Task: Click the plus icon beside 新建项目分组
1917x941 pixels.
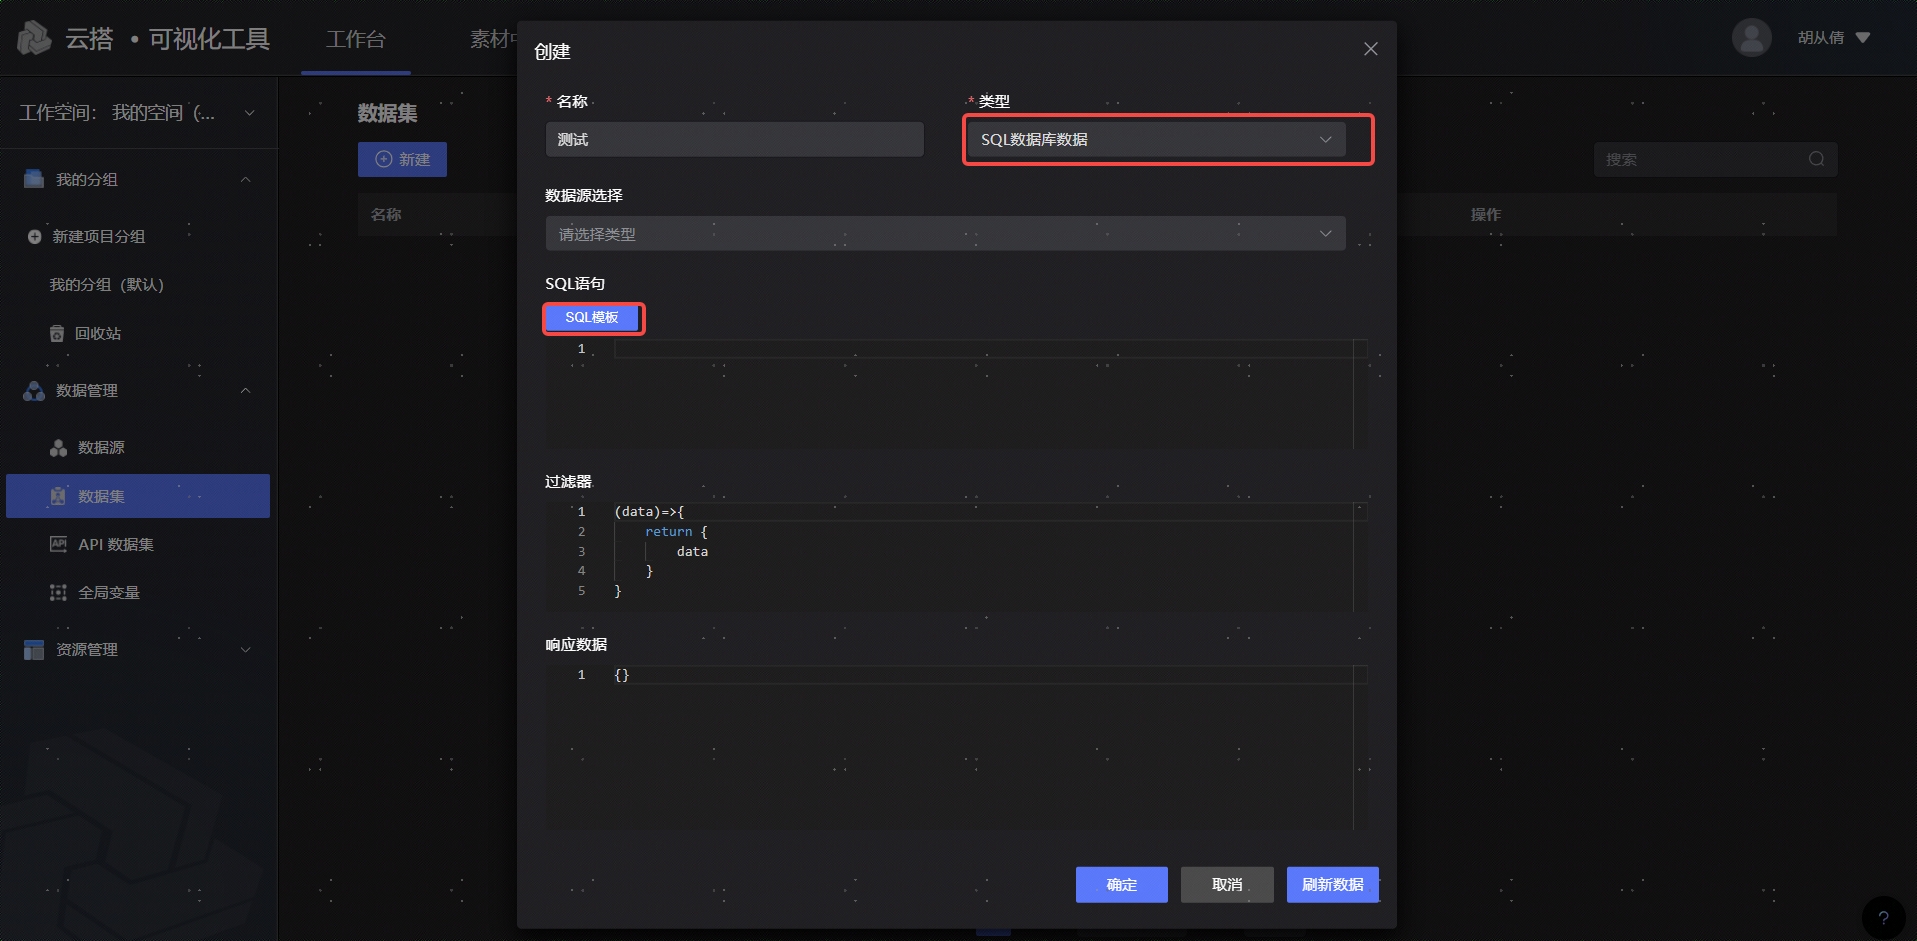Action: coord(35,237)
